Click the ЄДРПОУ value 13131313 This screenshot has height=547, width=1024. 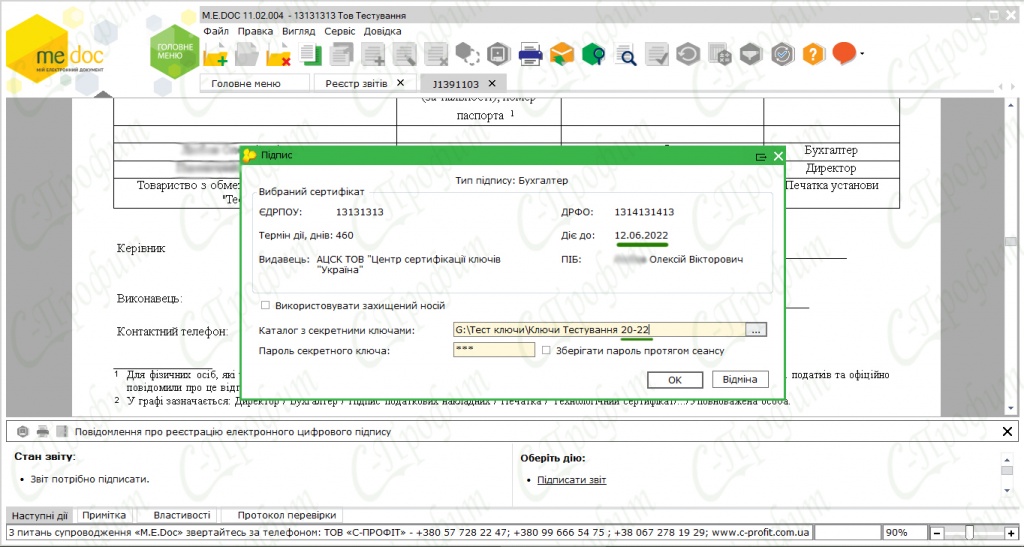(x=360, y=212)
